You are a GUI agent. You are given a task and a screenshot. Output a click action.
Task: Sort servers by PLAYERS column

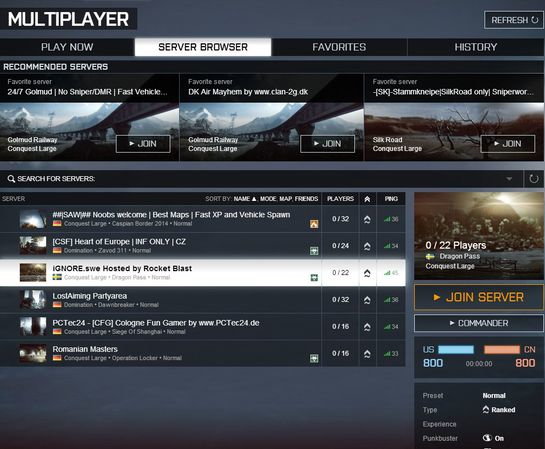tap(340, 199)
